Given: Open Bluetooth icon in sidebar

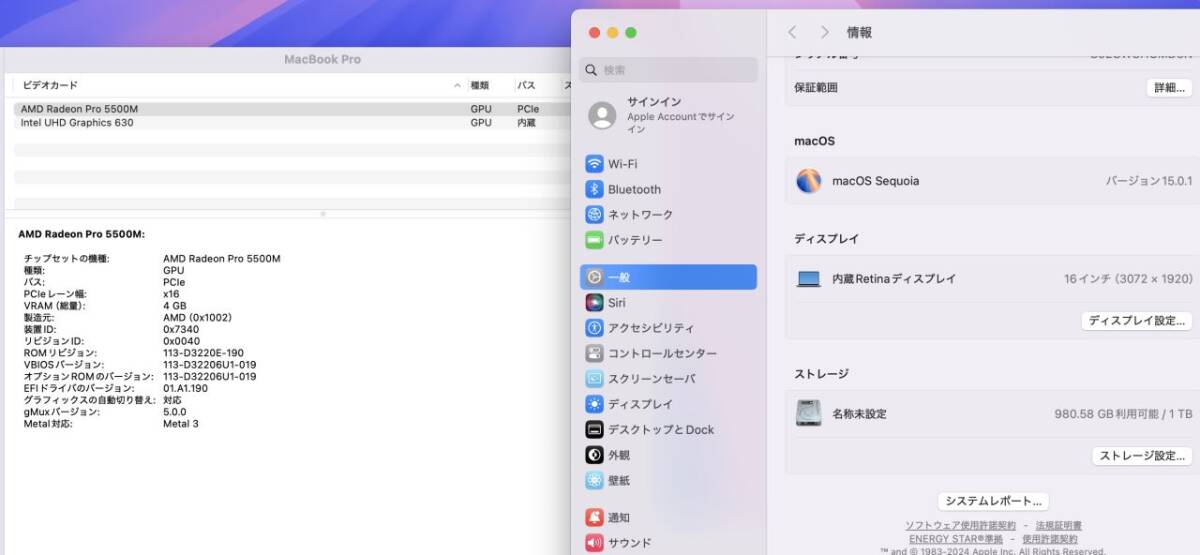Looking at the screenshot, I should coord(594,189).
